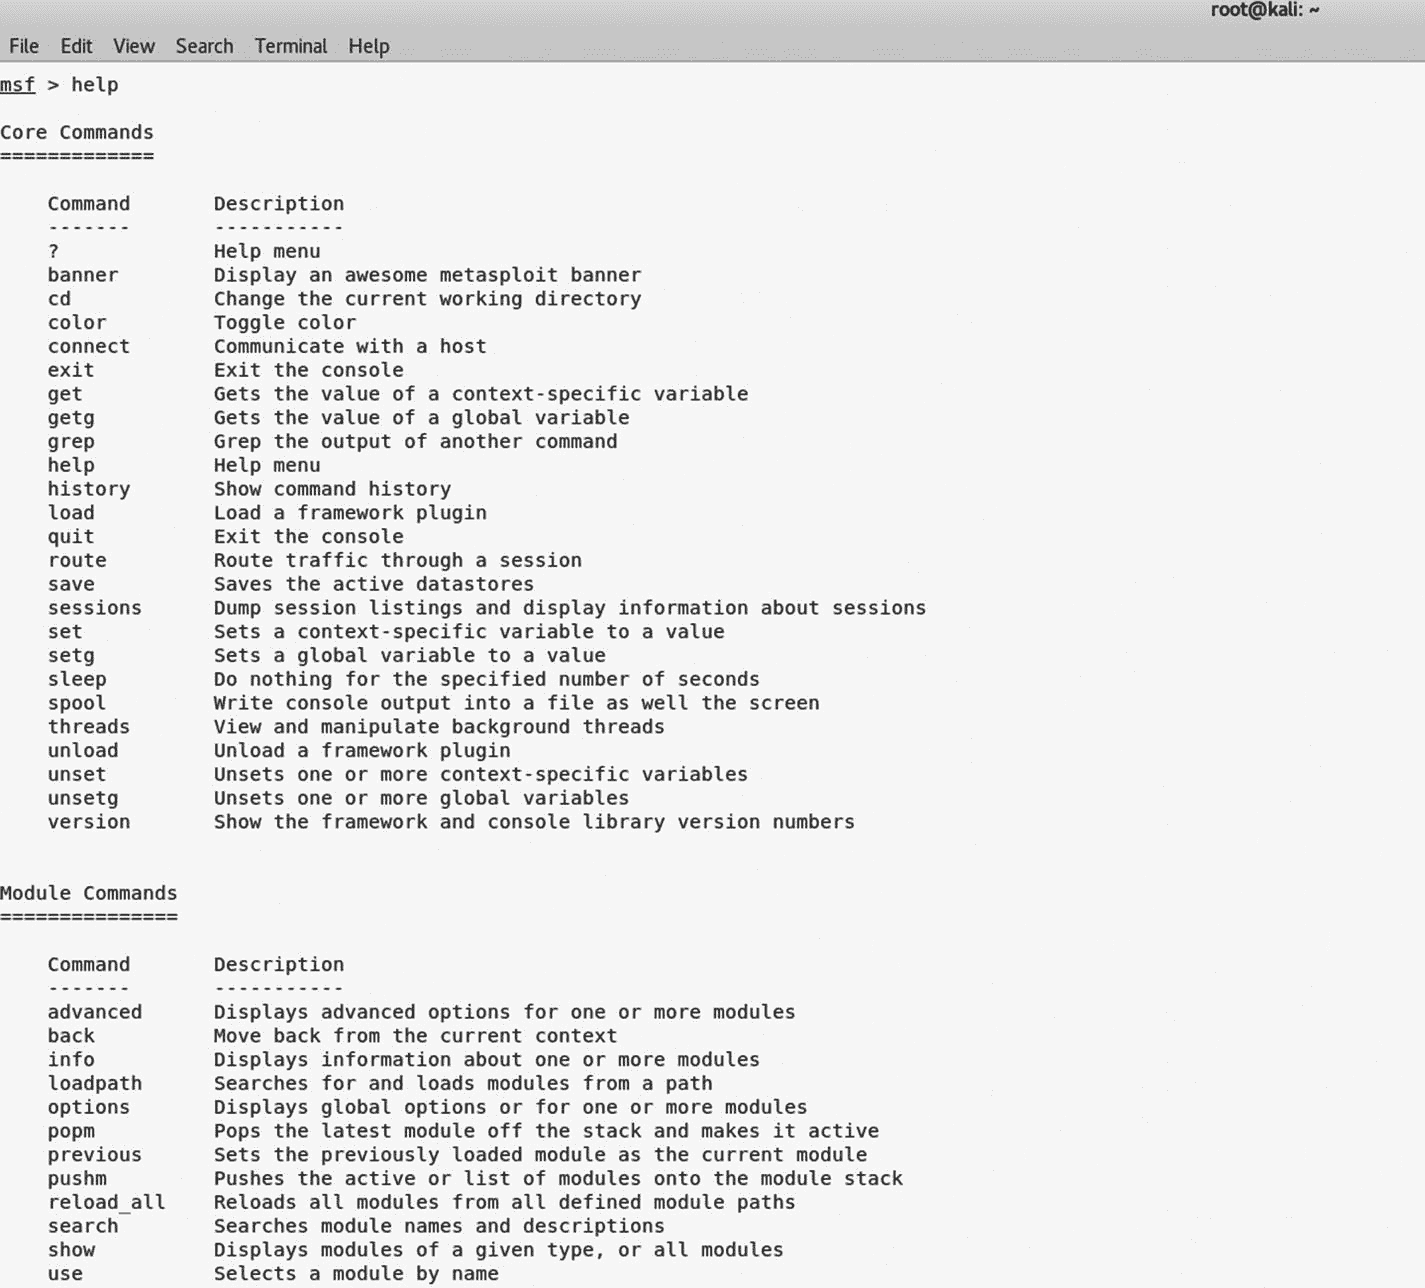Image resolution: width=1425 pixels, height=1288 pixels.
Task: Click 'Route traffic through a session' text
Action: point(398,561)
